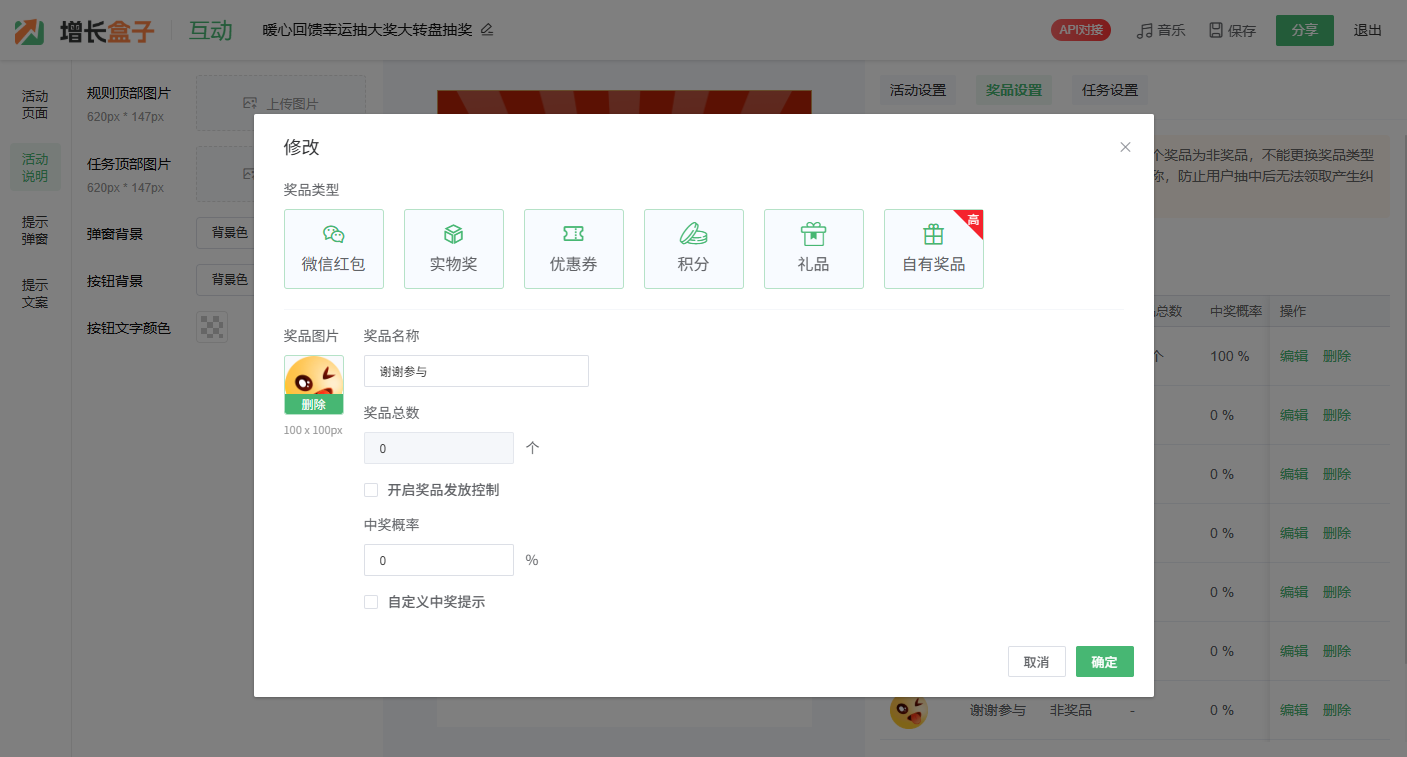Enable 开启奖品发放控制 checkbox
The width and height of the screenshot is (1407, 757).
(x=371, y=490)
